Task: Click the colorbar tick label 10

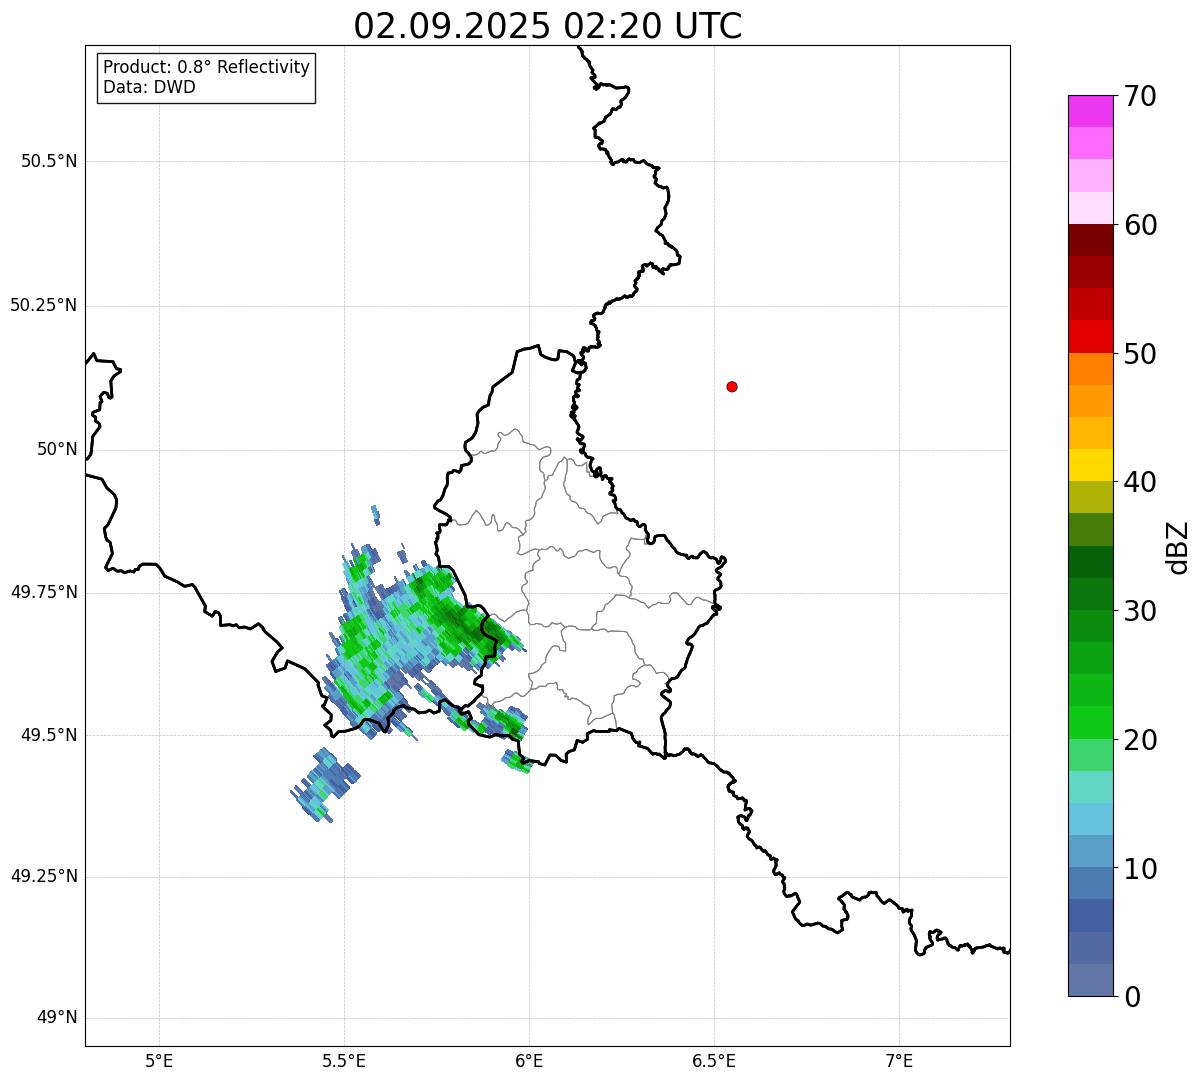Action: (1140, 868)
